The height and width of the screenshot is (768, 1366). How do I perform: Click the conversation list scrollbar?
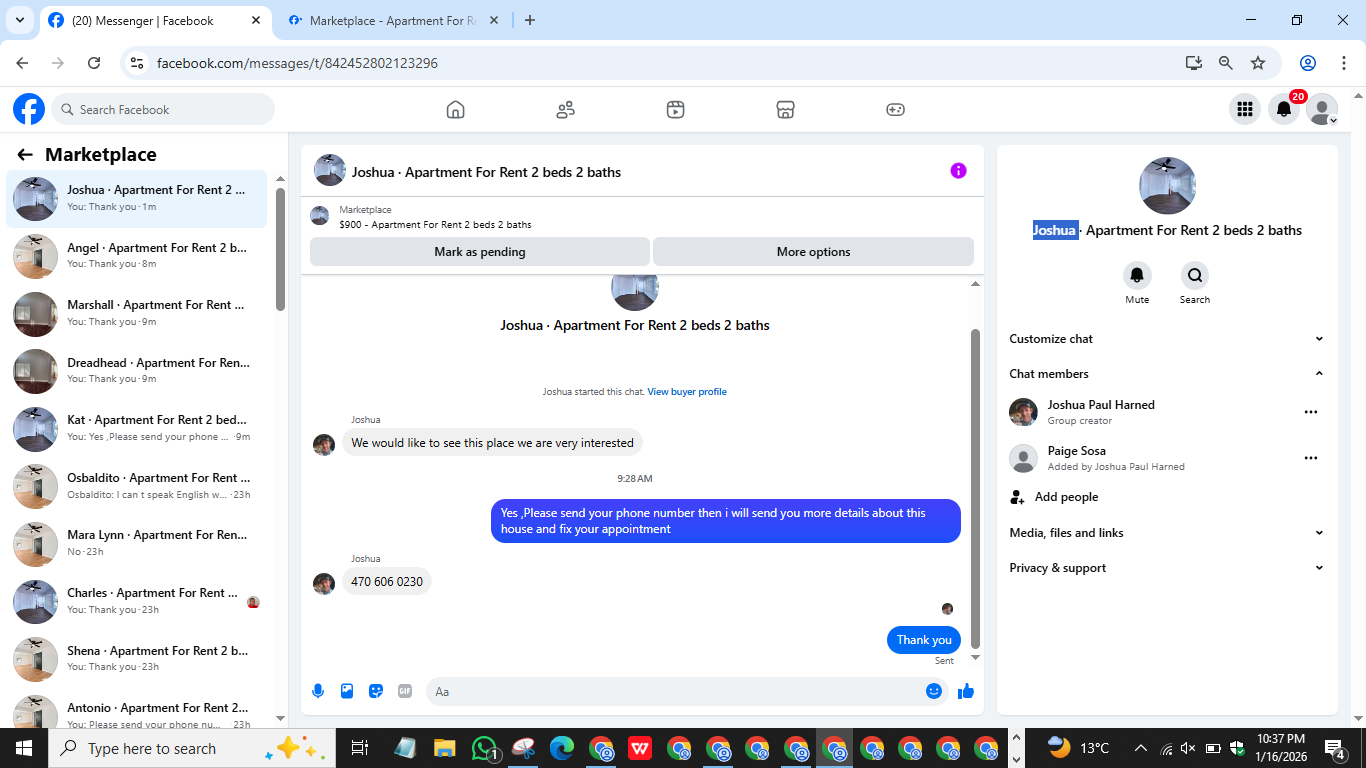pos(281,250)
